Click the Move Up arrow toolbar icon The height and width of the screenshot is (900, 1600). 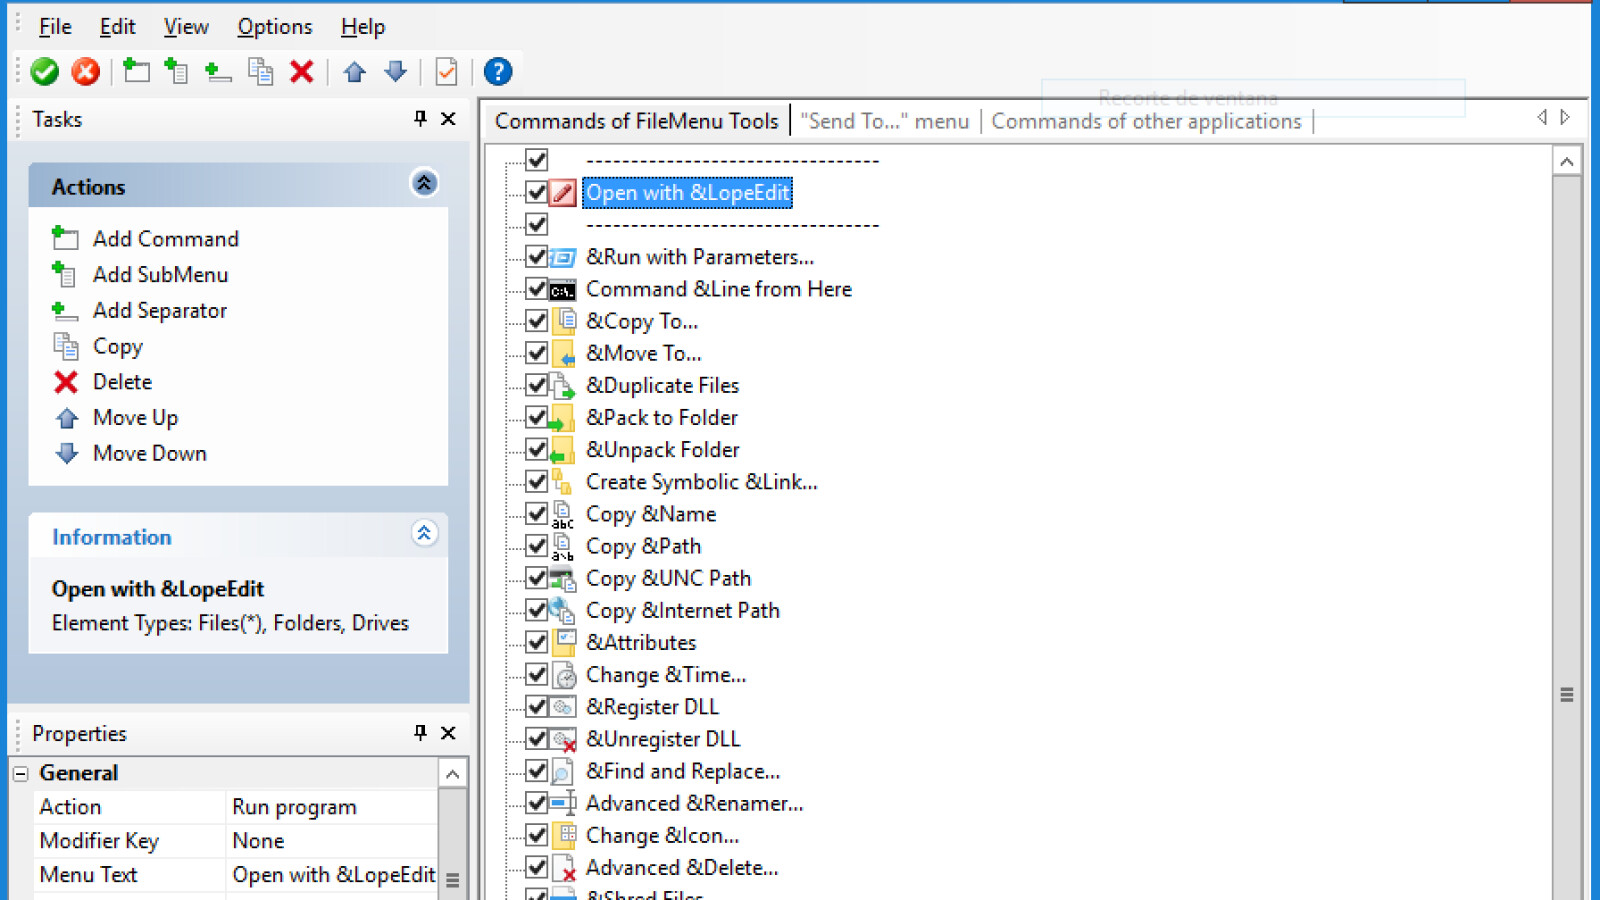tap(355, 72)
